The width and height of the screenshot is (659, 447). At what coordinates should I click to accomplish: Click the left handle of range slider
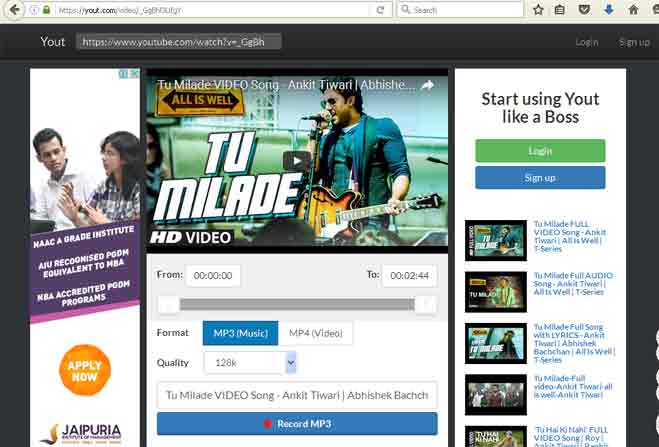(168, 305)
